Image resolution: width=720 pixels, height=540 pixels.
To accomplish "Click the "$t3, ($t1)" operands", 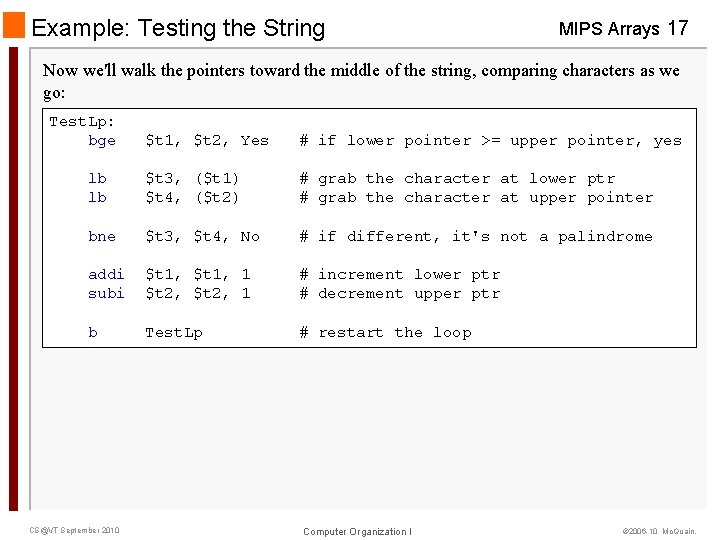I will (192, 179).
